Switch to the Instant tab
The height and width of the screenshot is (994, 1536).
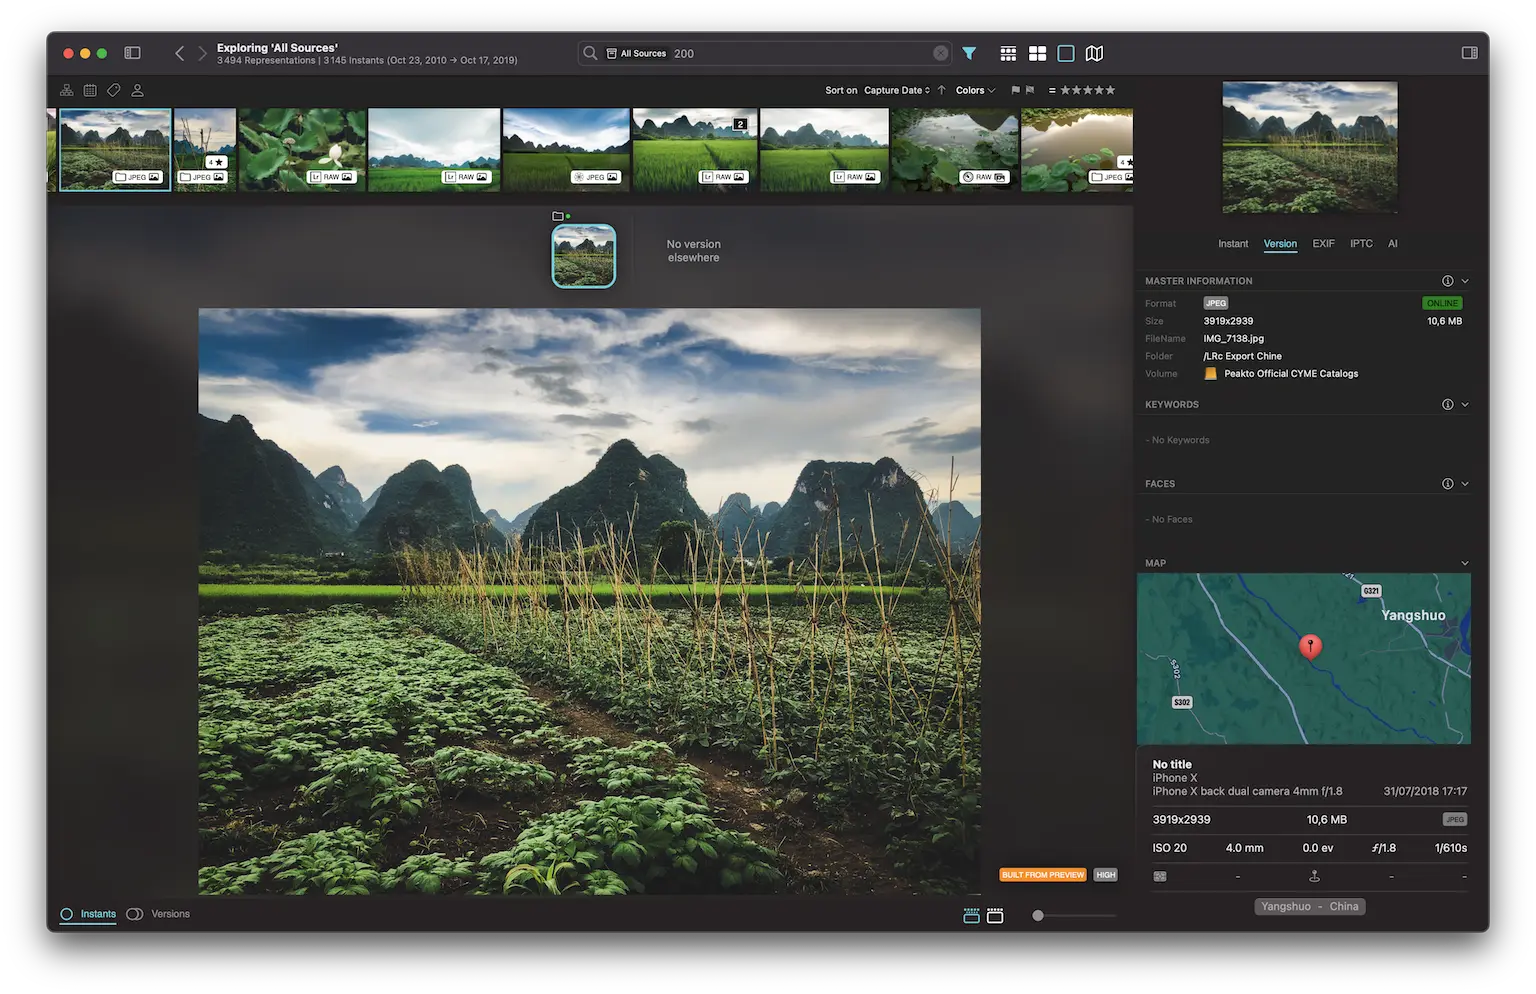click(x=1233, y=244)
